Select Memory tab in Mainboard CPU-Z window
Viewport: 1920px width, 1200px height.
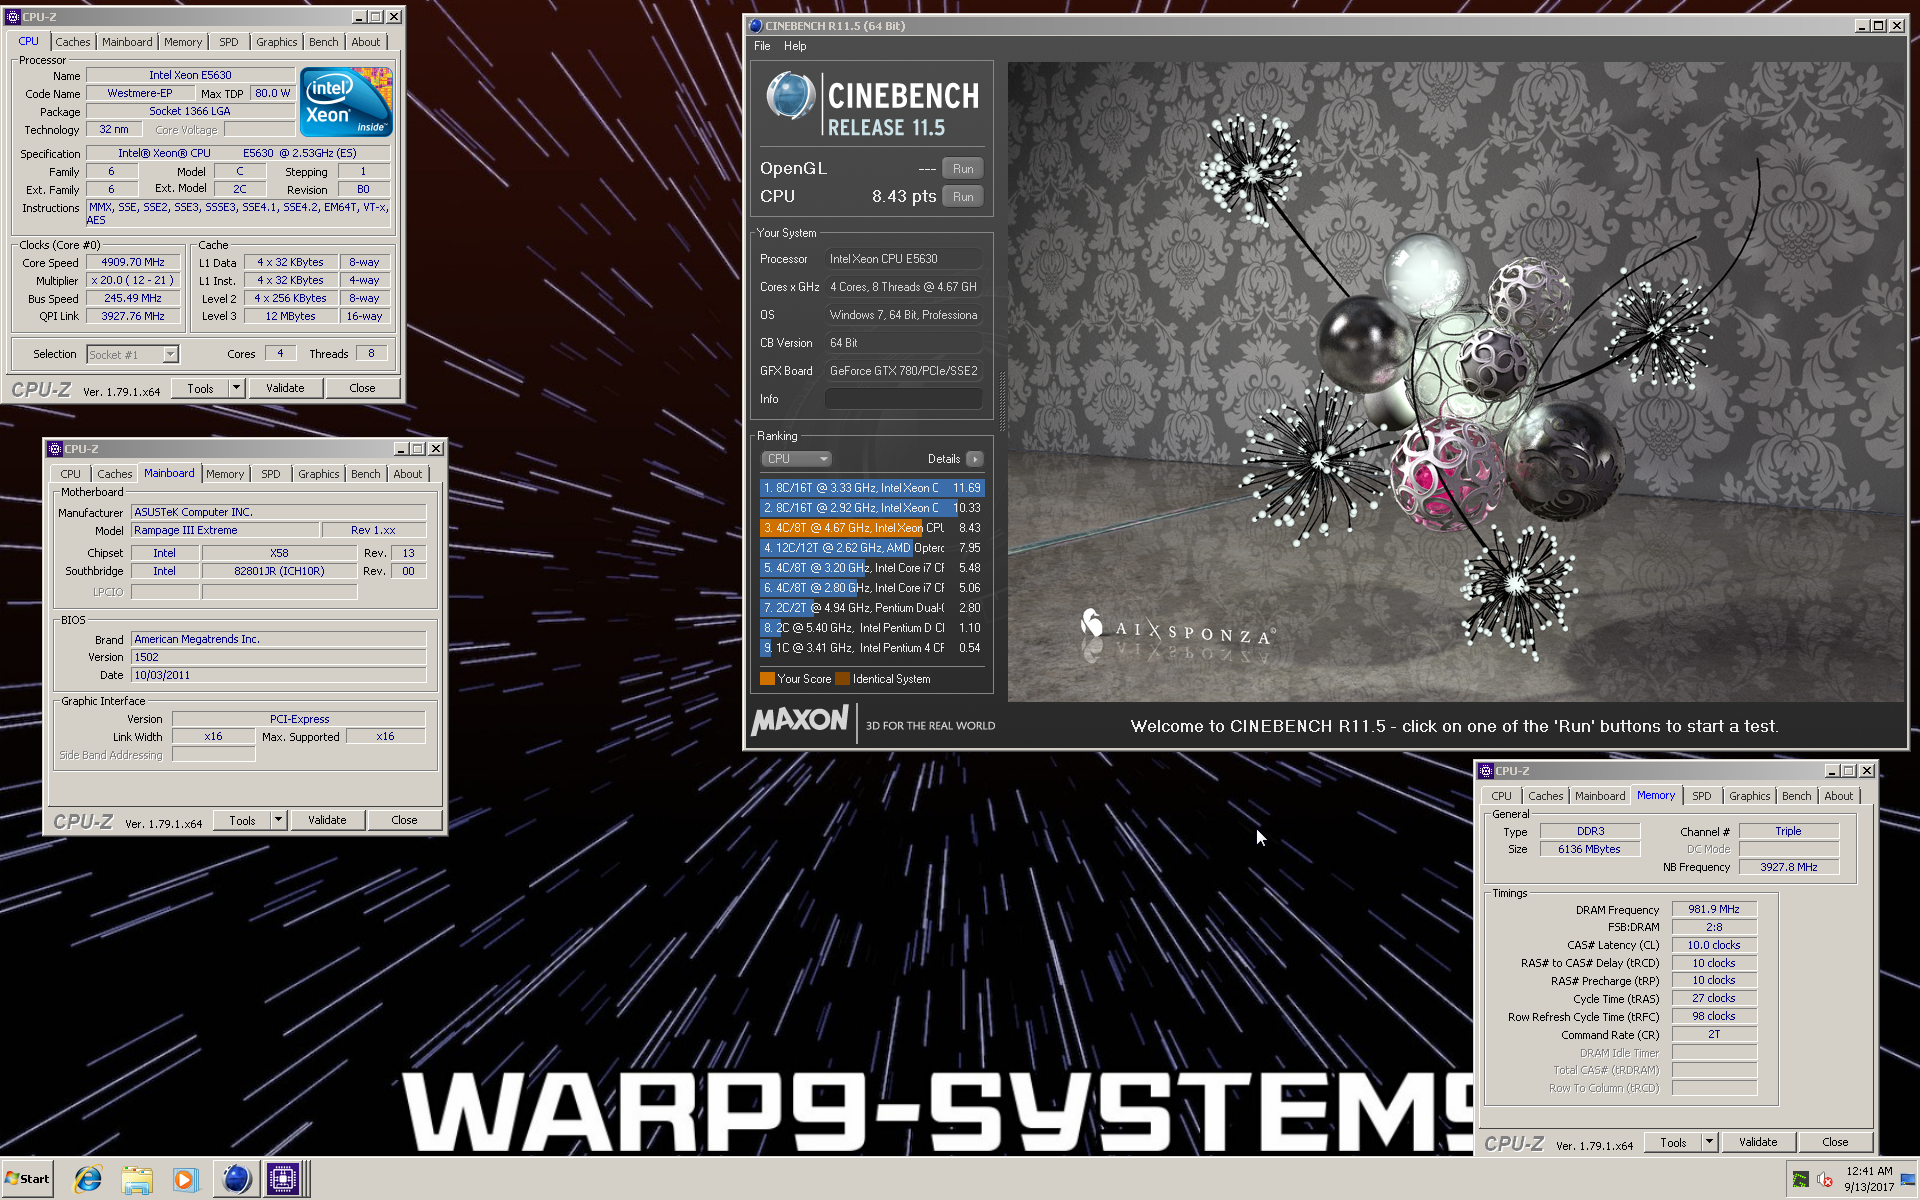225,474
